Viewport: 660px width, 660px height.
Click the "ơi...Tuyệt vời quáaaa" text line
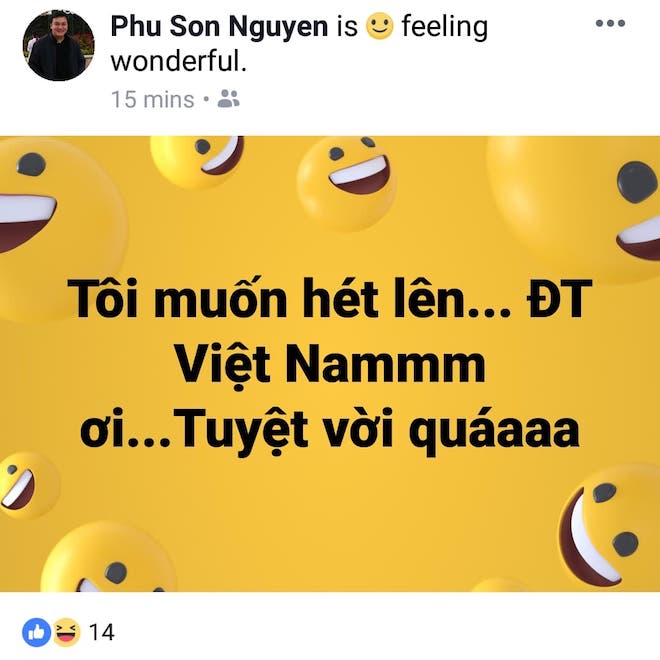click(x=329, y=406)
